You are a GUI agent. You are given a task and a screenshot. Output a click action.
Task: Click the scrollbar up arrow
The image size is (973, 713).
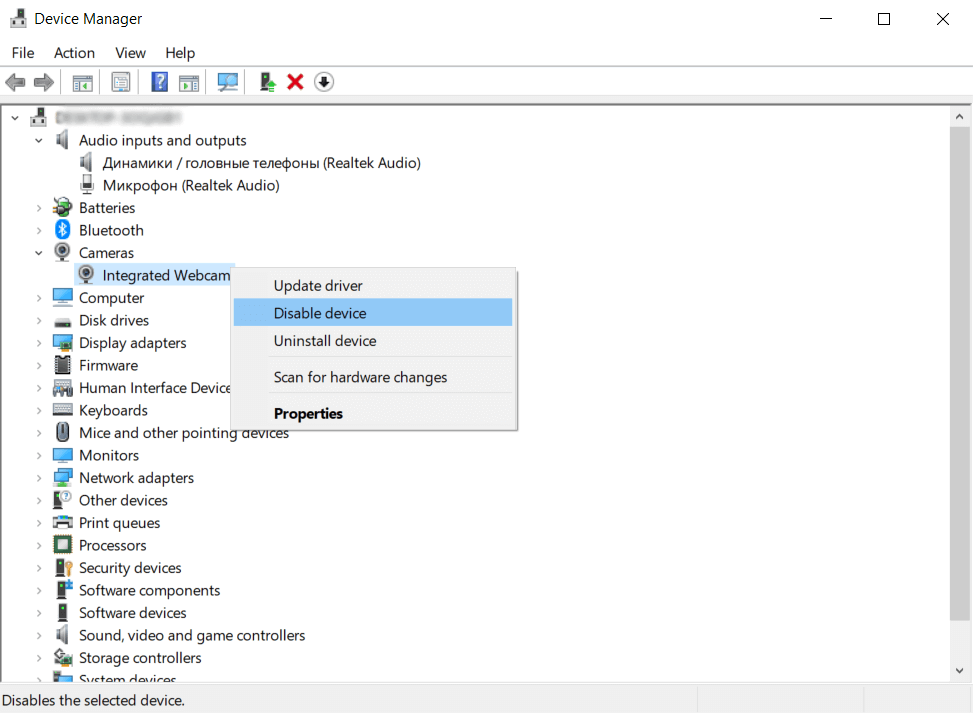tap(959, 117)
